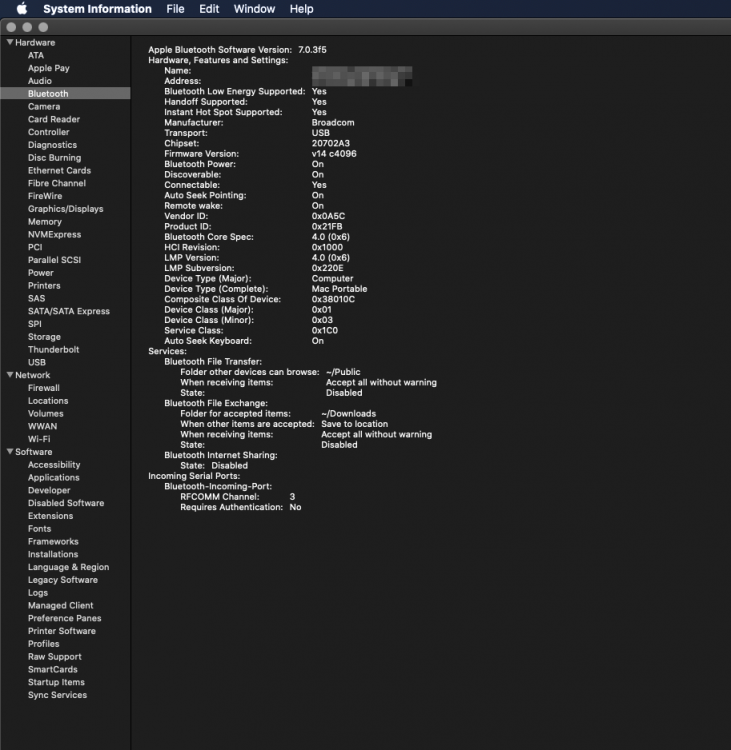Select Disabled Software in the sidebar

pyautogui.click(x=66, y=503)
